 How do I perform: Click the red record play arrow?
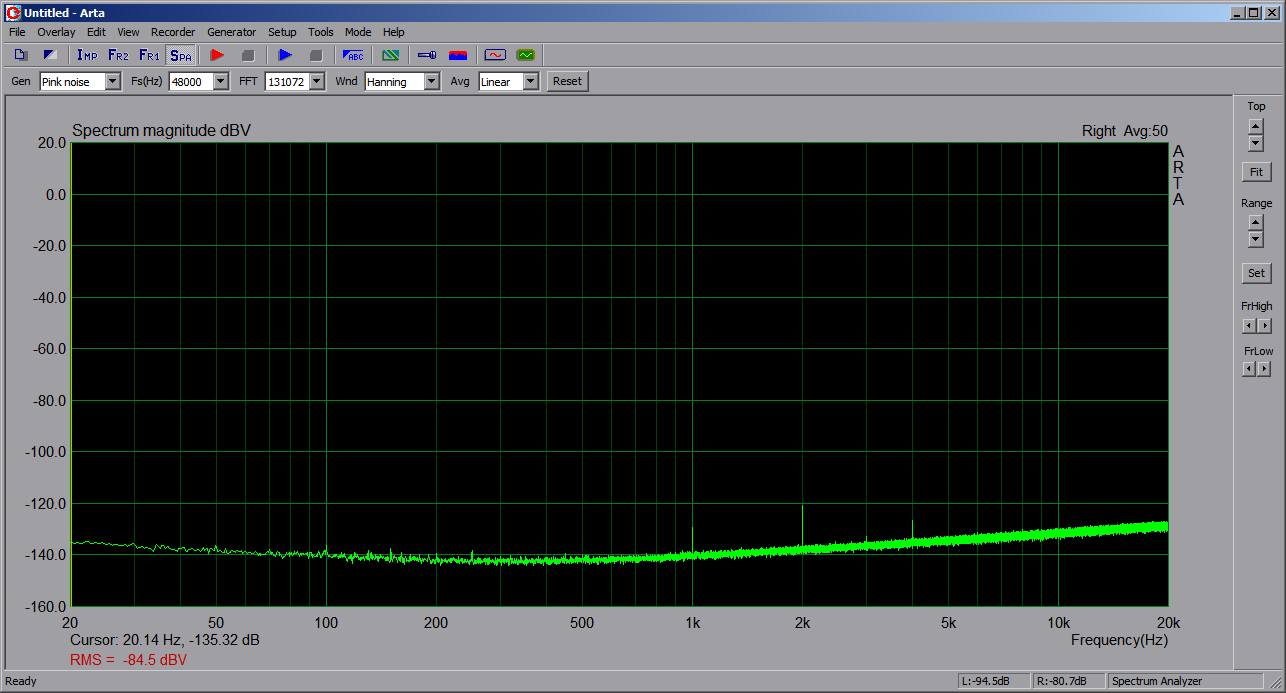coord(217,55)
